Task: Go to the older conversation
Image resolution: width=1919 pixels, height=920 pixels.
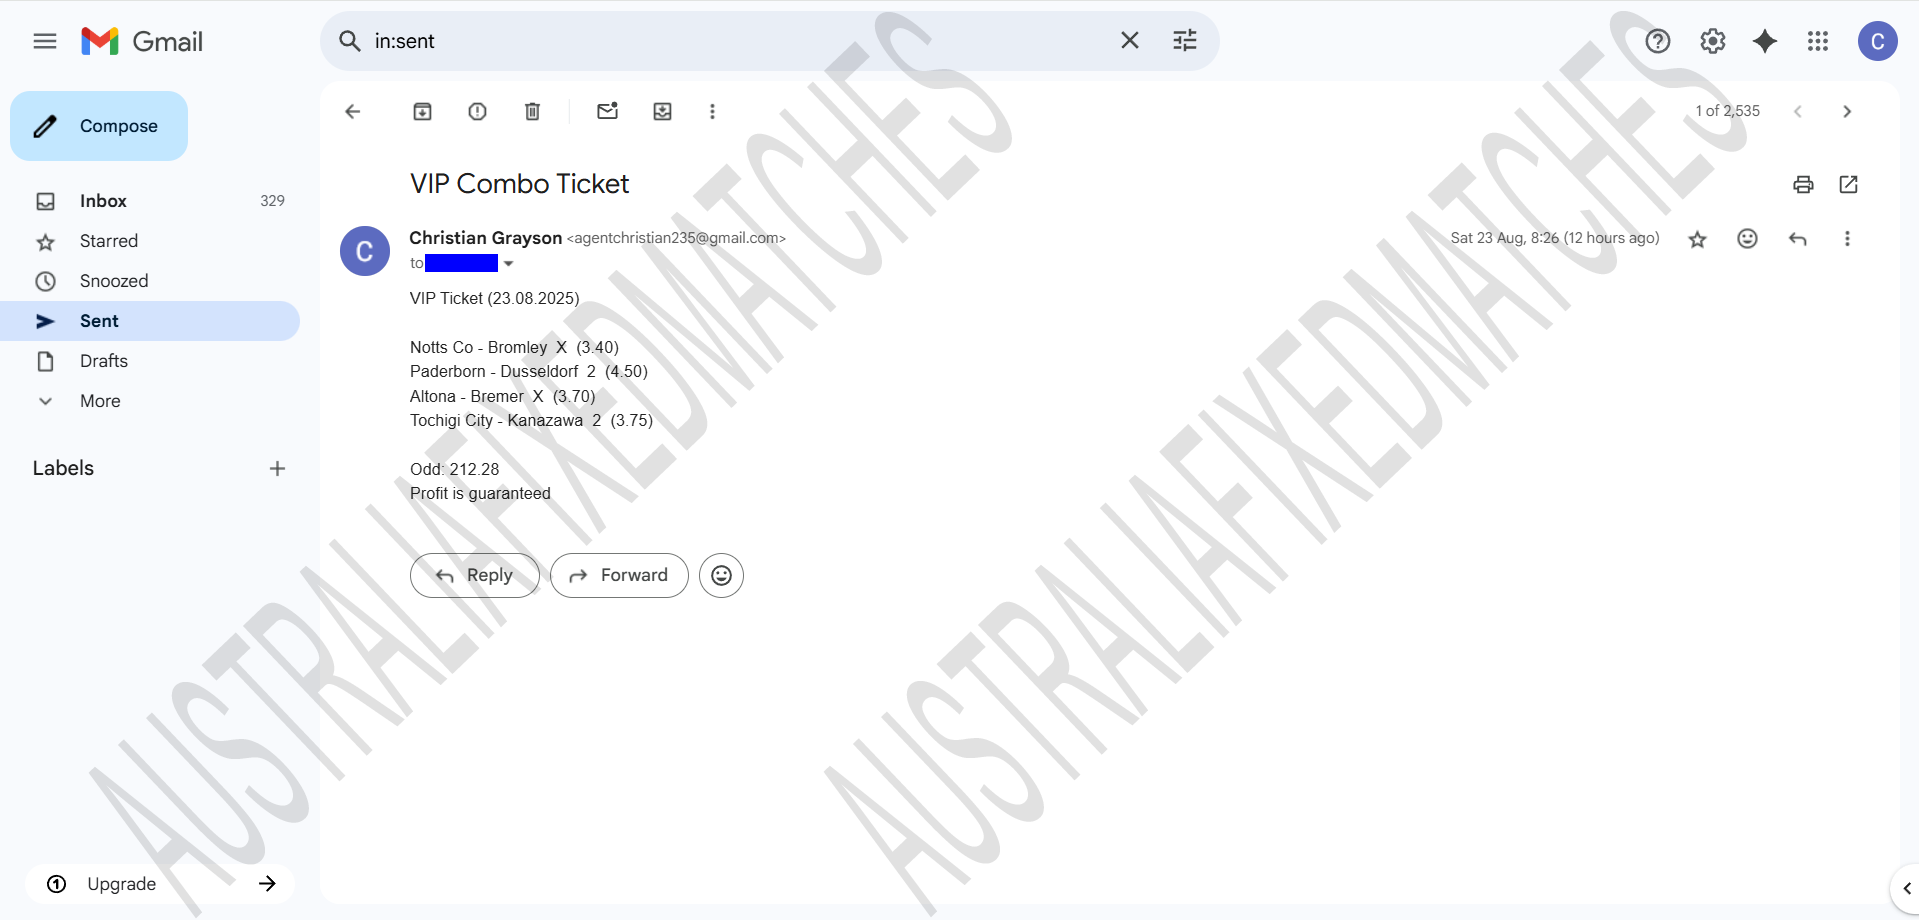Action: [1847, 111]
